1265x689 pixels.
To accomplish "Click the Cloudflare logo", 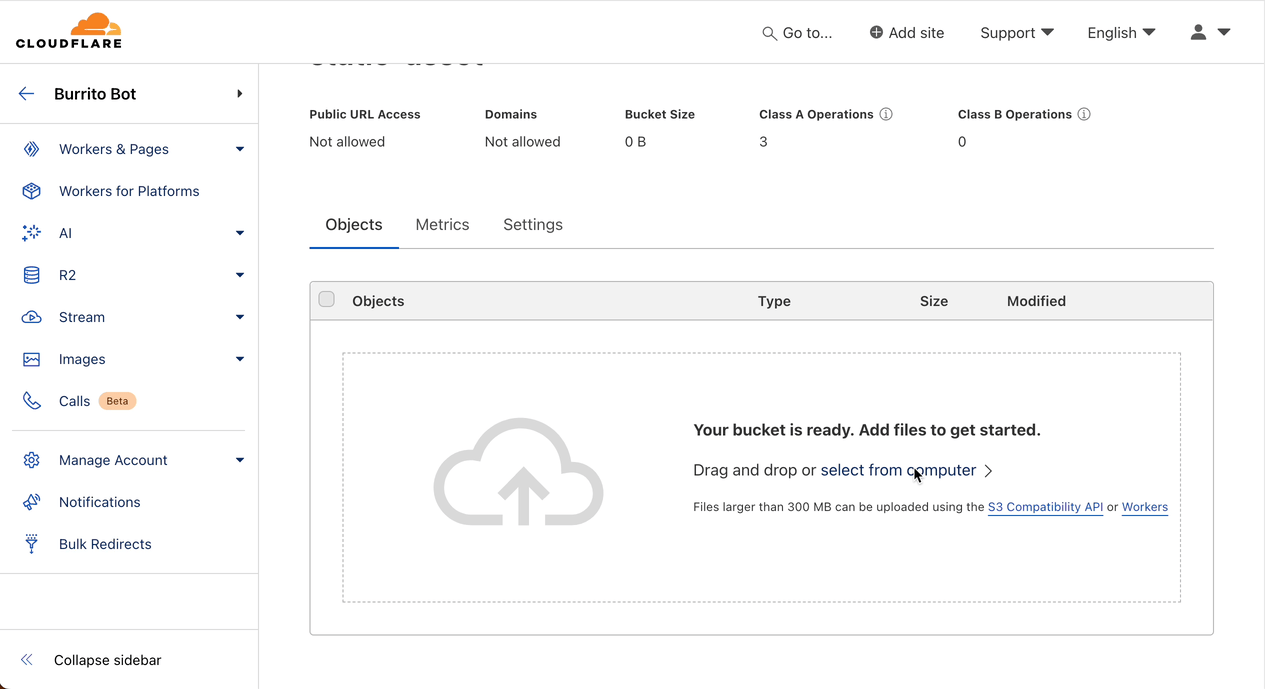I will click(x=69, y=31).
